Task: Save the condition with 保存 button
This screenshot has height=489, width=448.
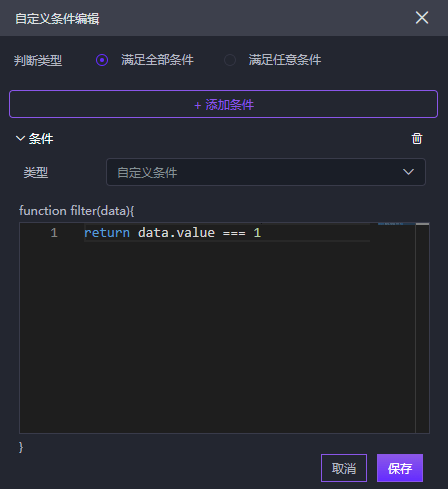Action: [400, 468]
